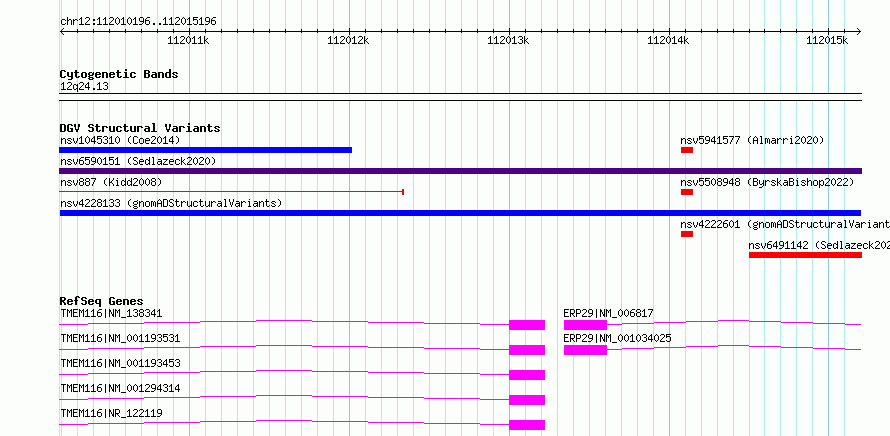Click the nsv5508948 (ByrskaBishop2022) label
Image resolution: width=890 pixels, height=436 pixels.
(767, 182)
